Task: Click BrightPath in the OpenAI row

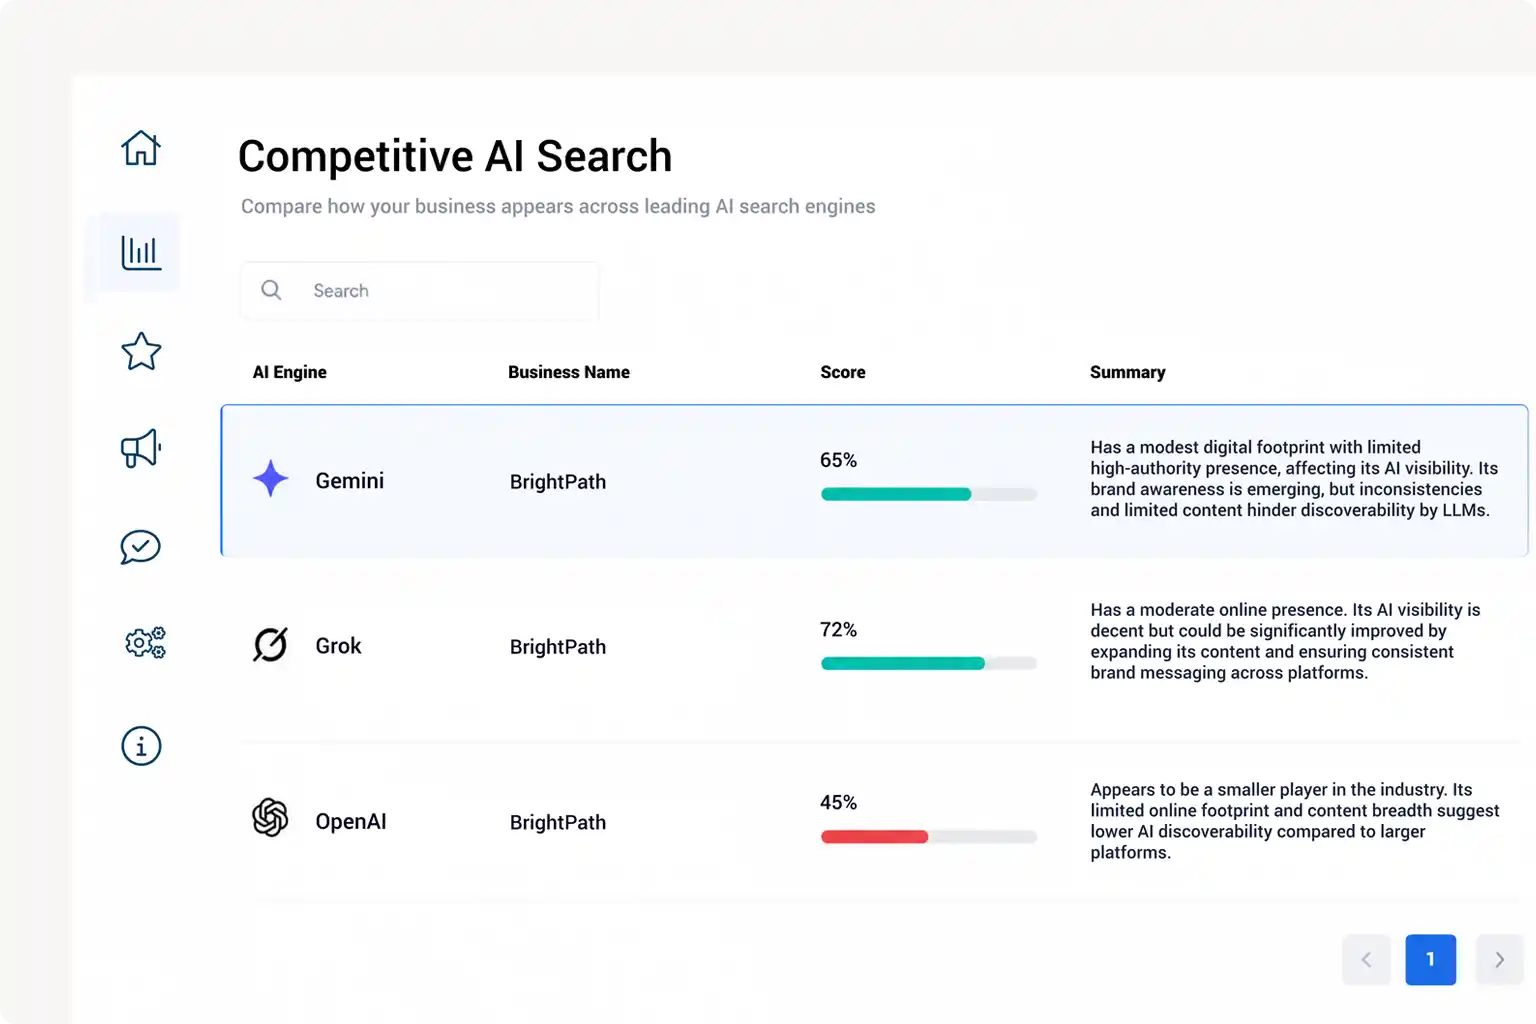Action: (x=558, y=822)
